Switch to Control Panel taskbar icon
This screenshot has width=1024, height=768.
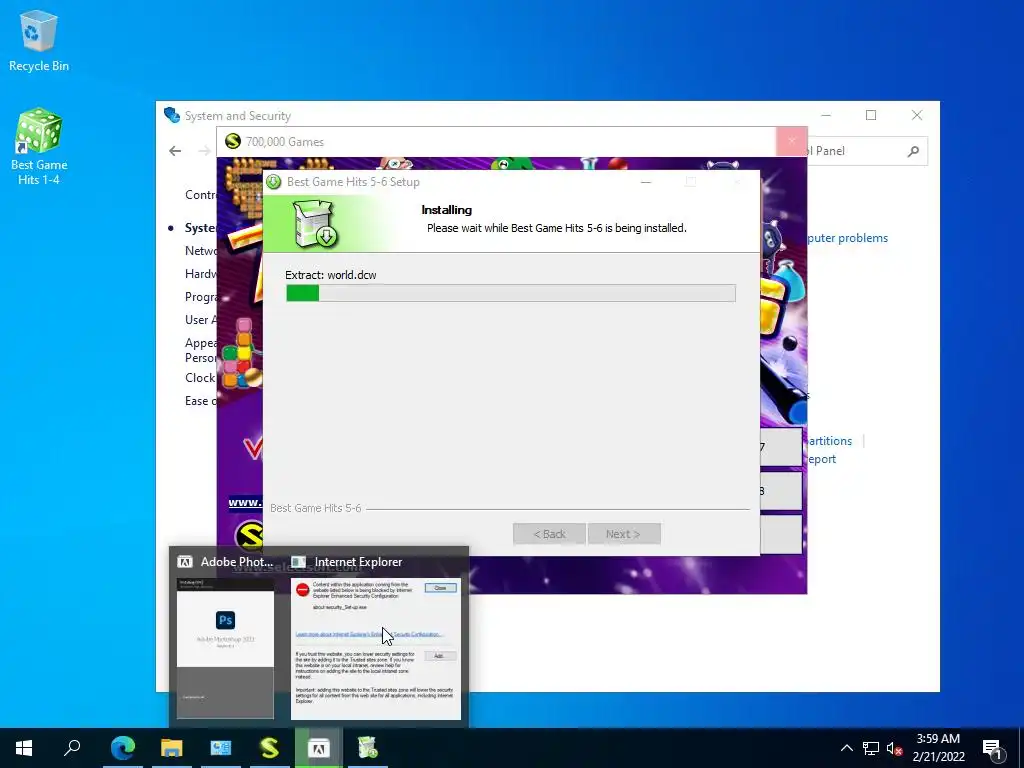pos(221,748)
